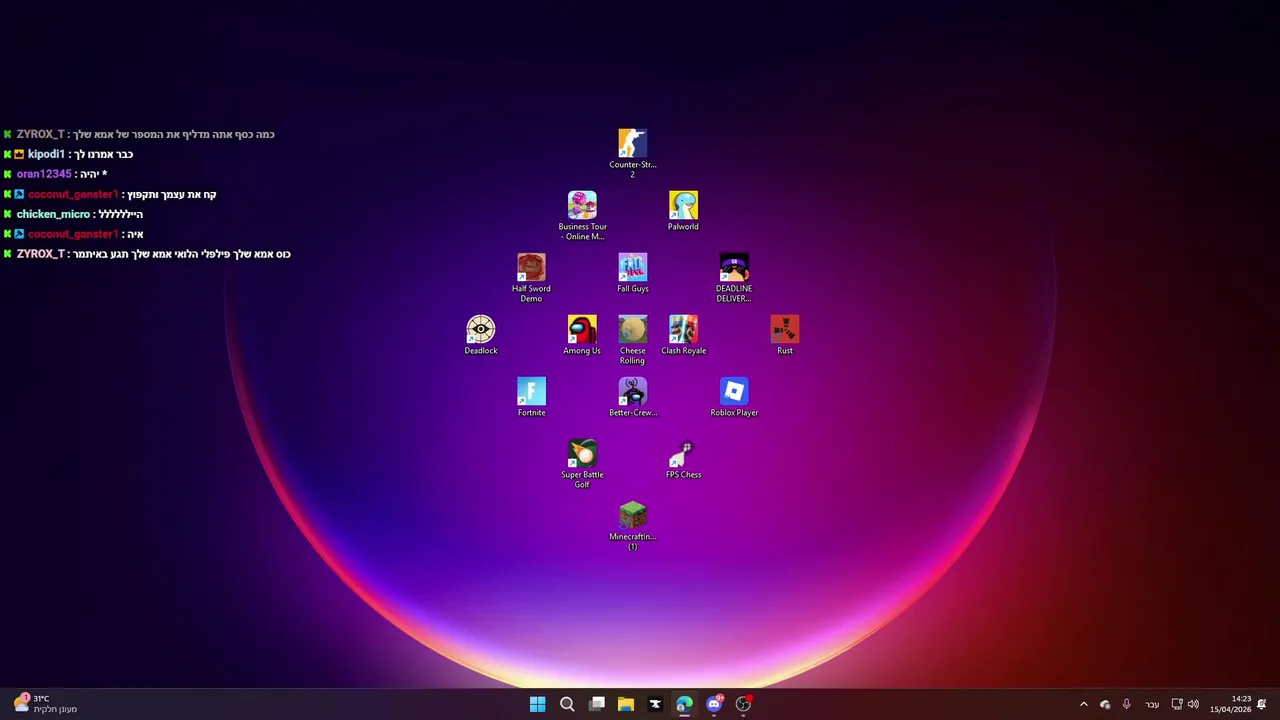This screenshot has width=1280, height=720.
Task: Select the Fortnite desktop shortcut
Action: coord(531,397)
